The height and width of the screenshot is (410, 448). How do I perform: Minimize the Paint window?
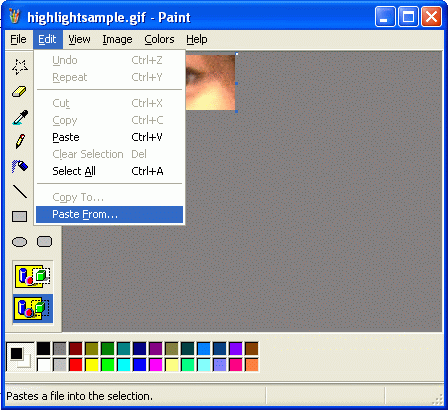click(385, 16)
